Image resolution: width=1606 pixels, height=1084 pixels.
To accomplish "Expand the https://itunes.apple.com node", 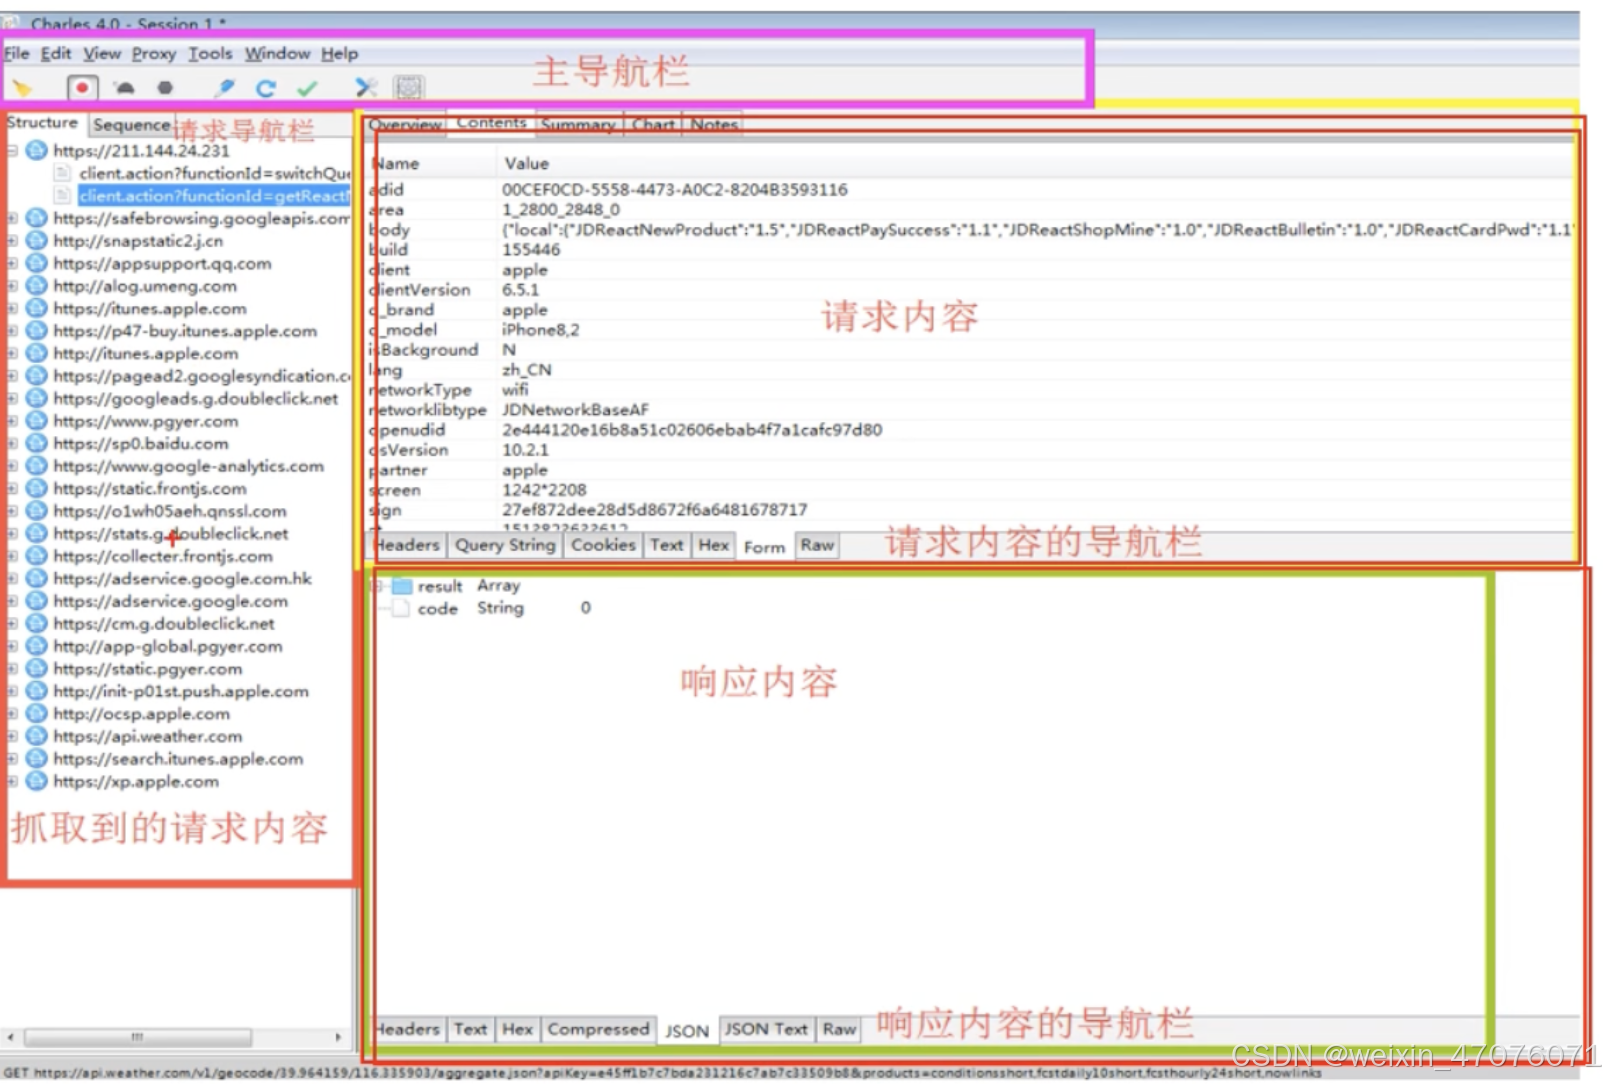I will click(x=13, y=308).
